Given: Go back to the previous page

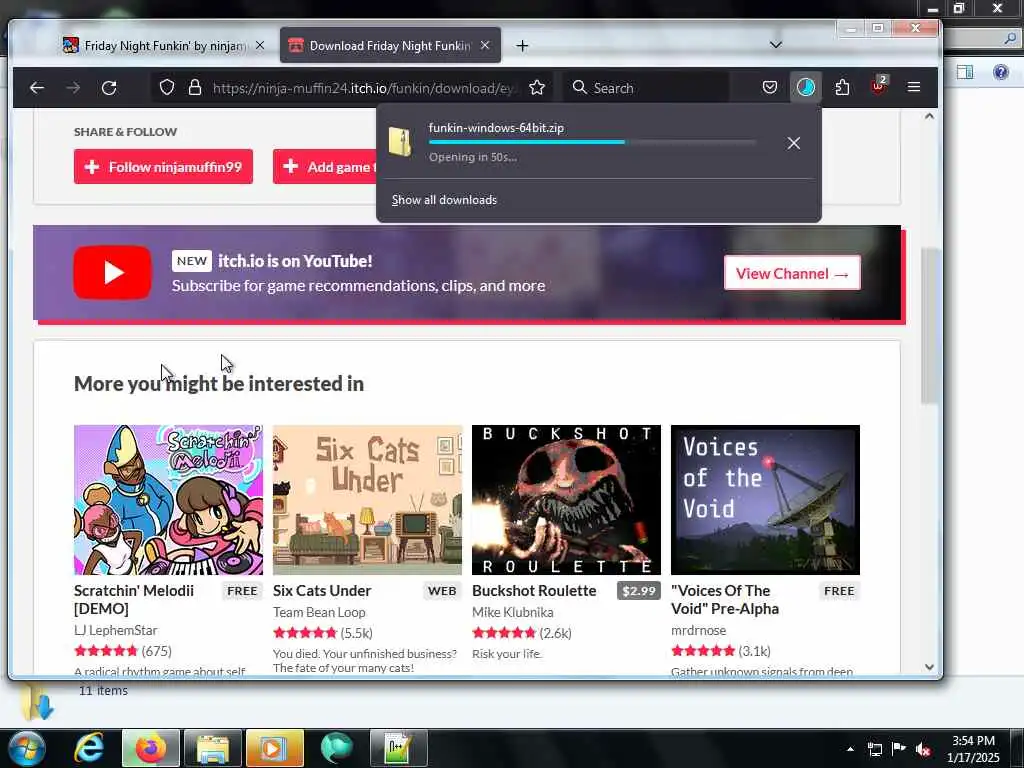Looking at the screenshot, I should coord(37,88).
